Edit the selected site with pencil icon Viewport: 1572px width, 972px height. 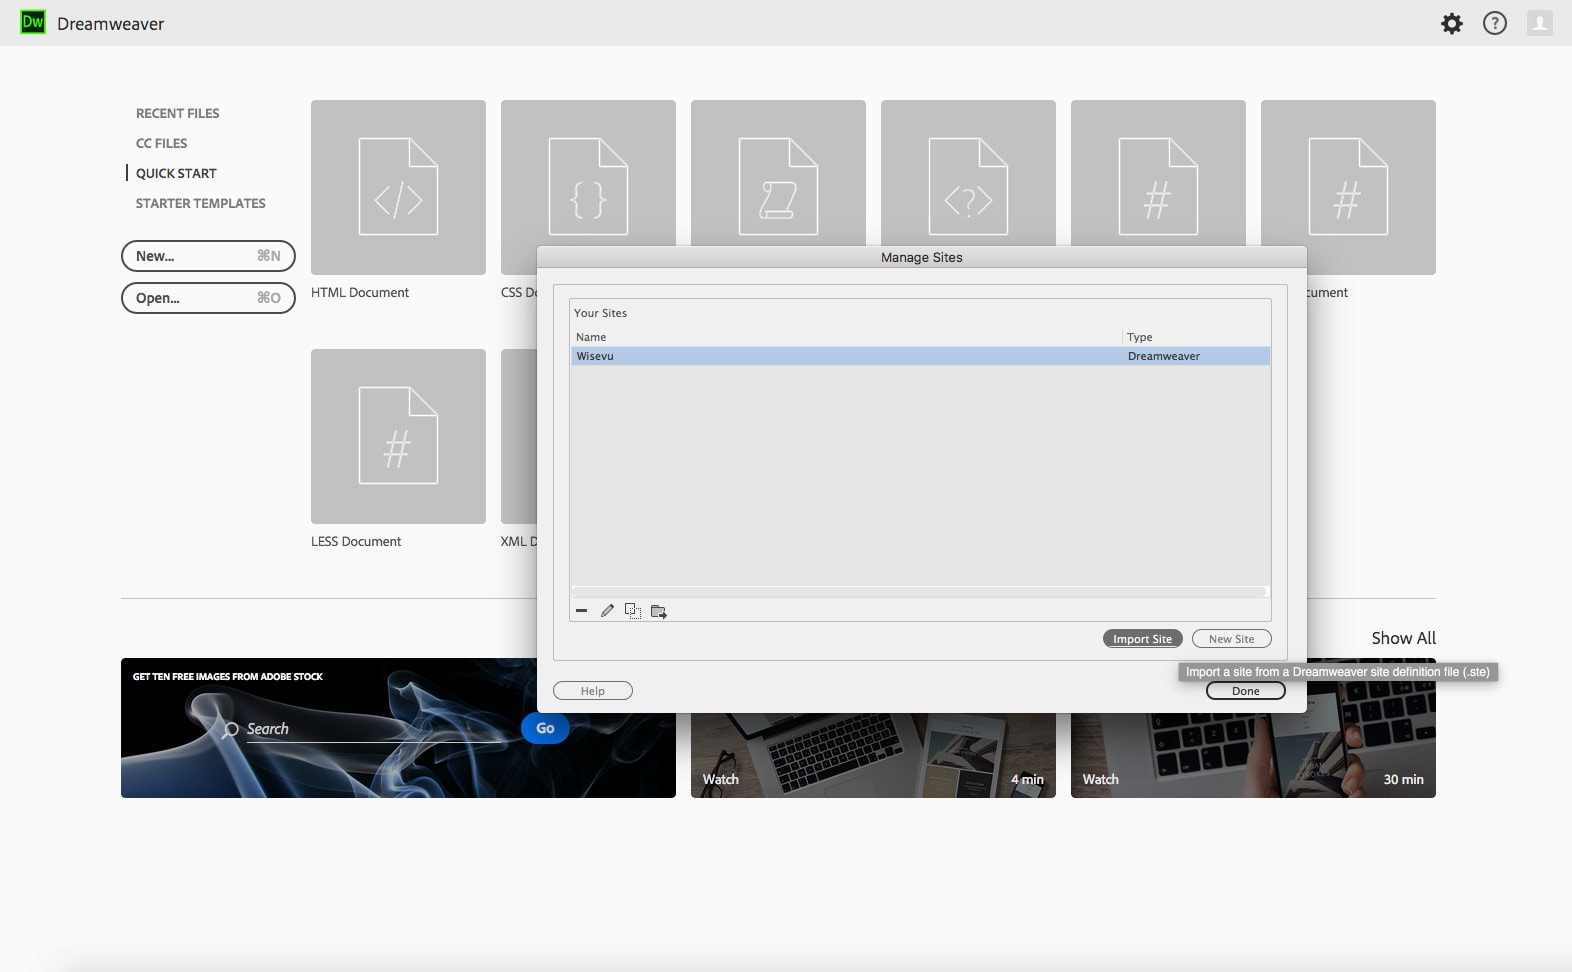(607, 611)
